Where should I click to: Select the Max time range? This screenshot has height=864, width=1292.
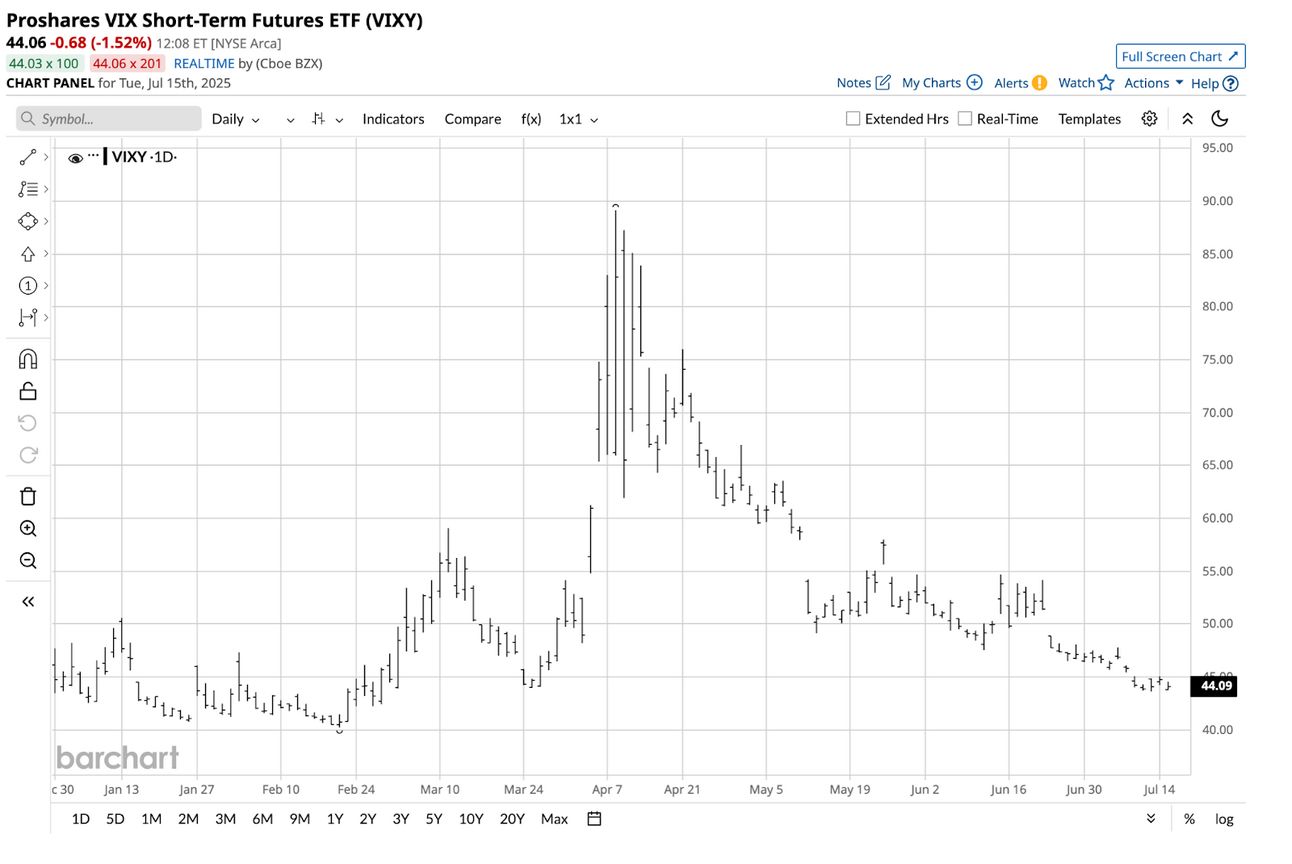point(554,819)
